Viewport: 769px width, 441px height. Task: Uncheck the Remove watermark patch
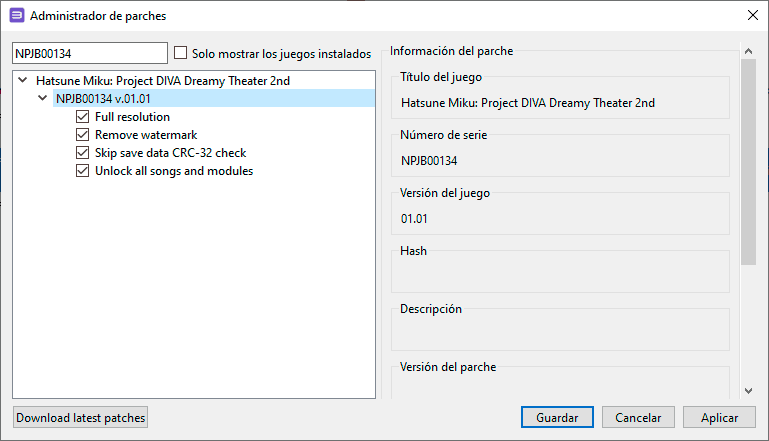click(x=82, y=134)
